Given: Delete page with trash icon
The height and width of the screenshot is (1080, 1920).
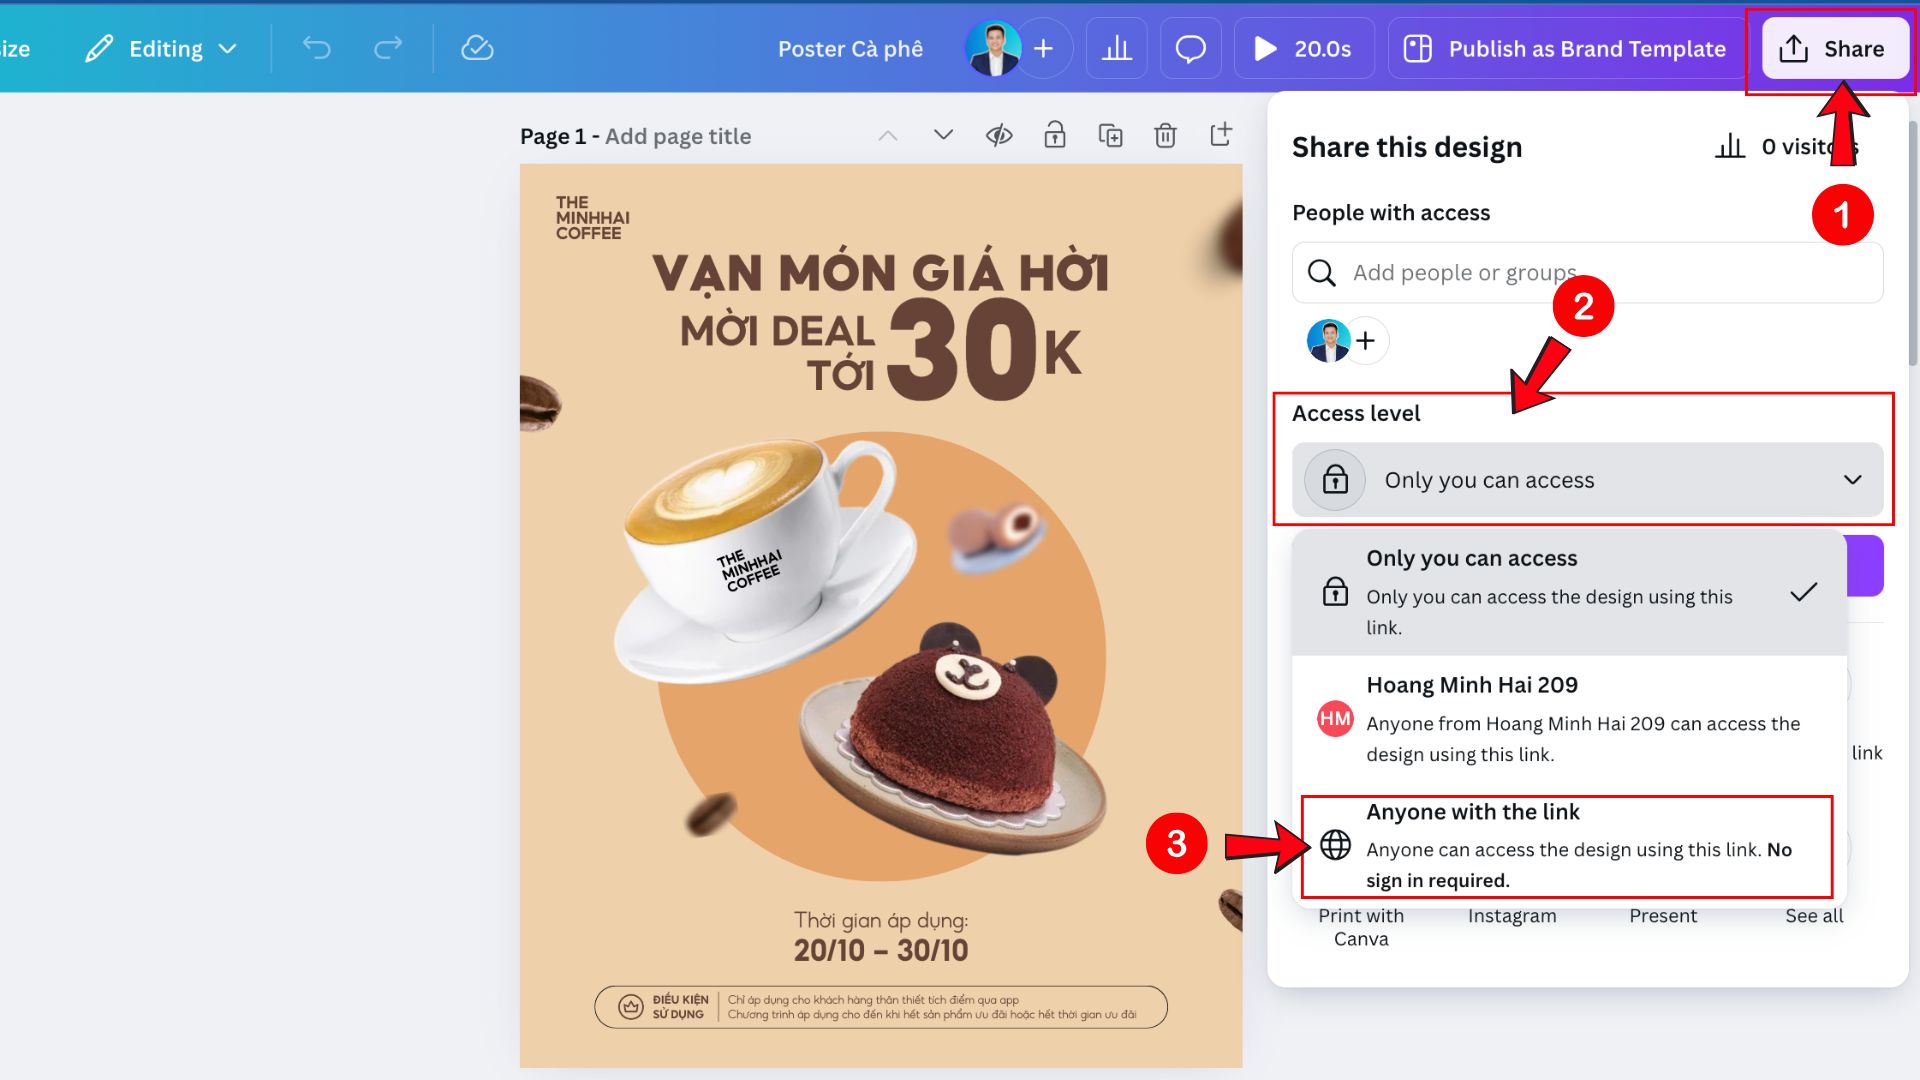Looking at the screenshot, I should [x=1165, y=135].
